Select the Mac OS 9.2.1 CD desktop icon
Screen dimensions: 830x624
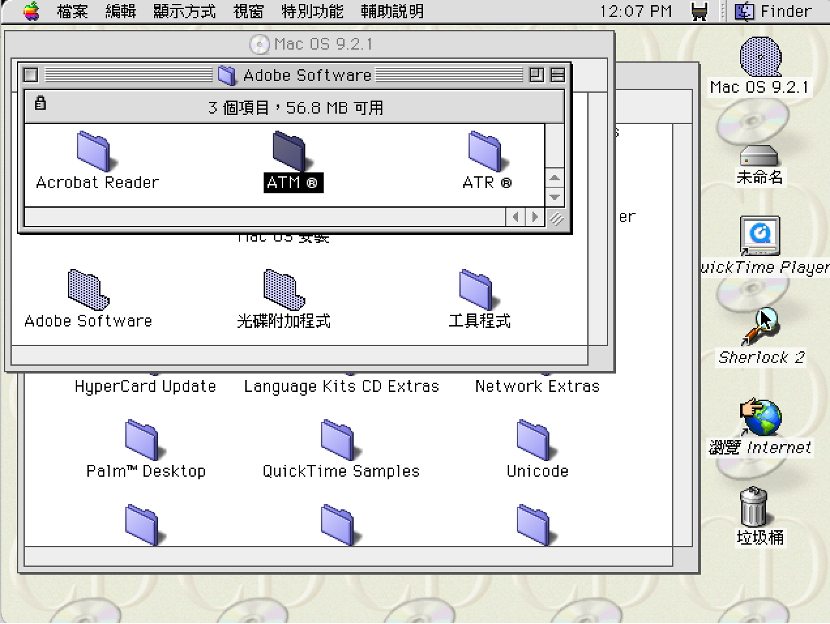pyautogui.click(x=760, y=57)
